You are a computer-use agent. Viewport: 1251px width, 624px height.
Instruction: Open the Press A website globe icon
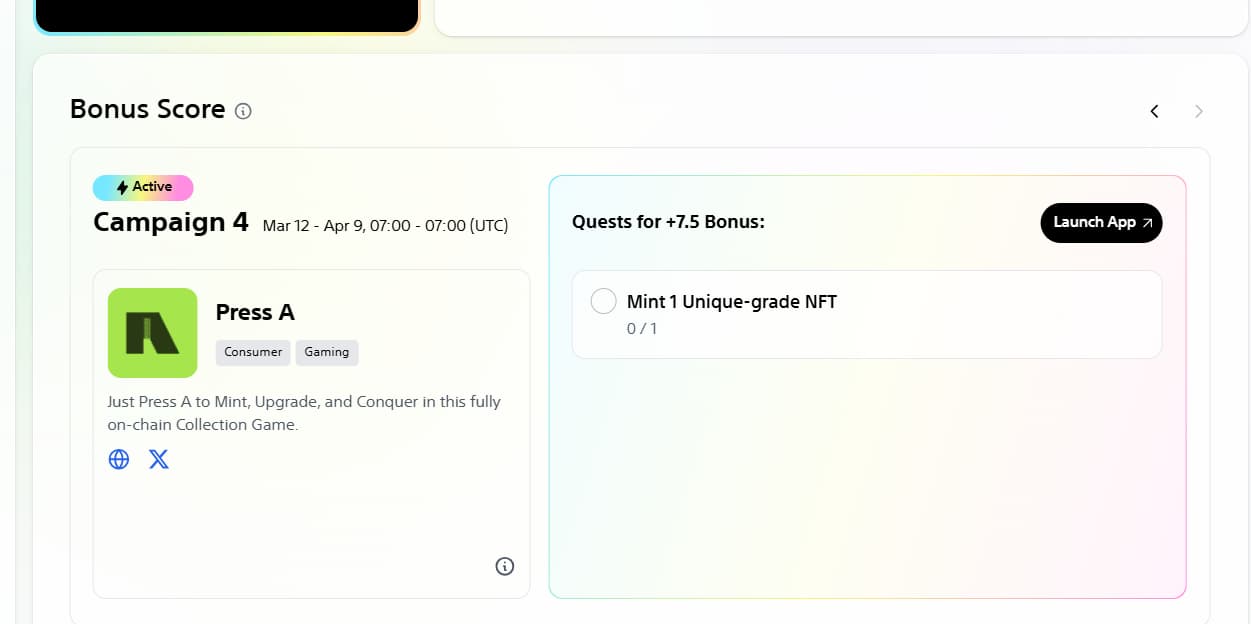click(x=119, y=459)
